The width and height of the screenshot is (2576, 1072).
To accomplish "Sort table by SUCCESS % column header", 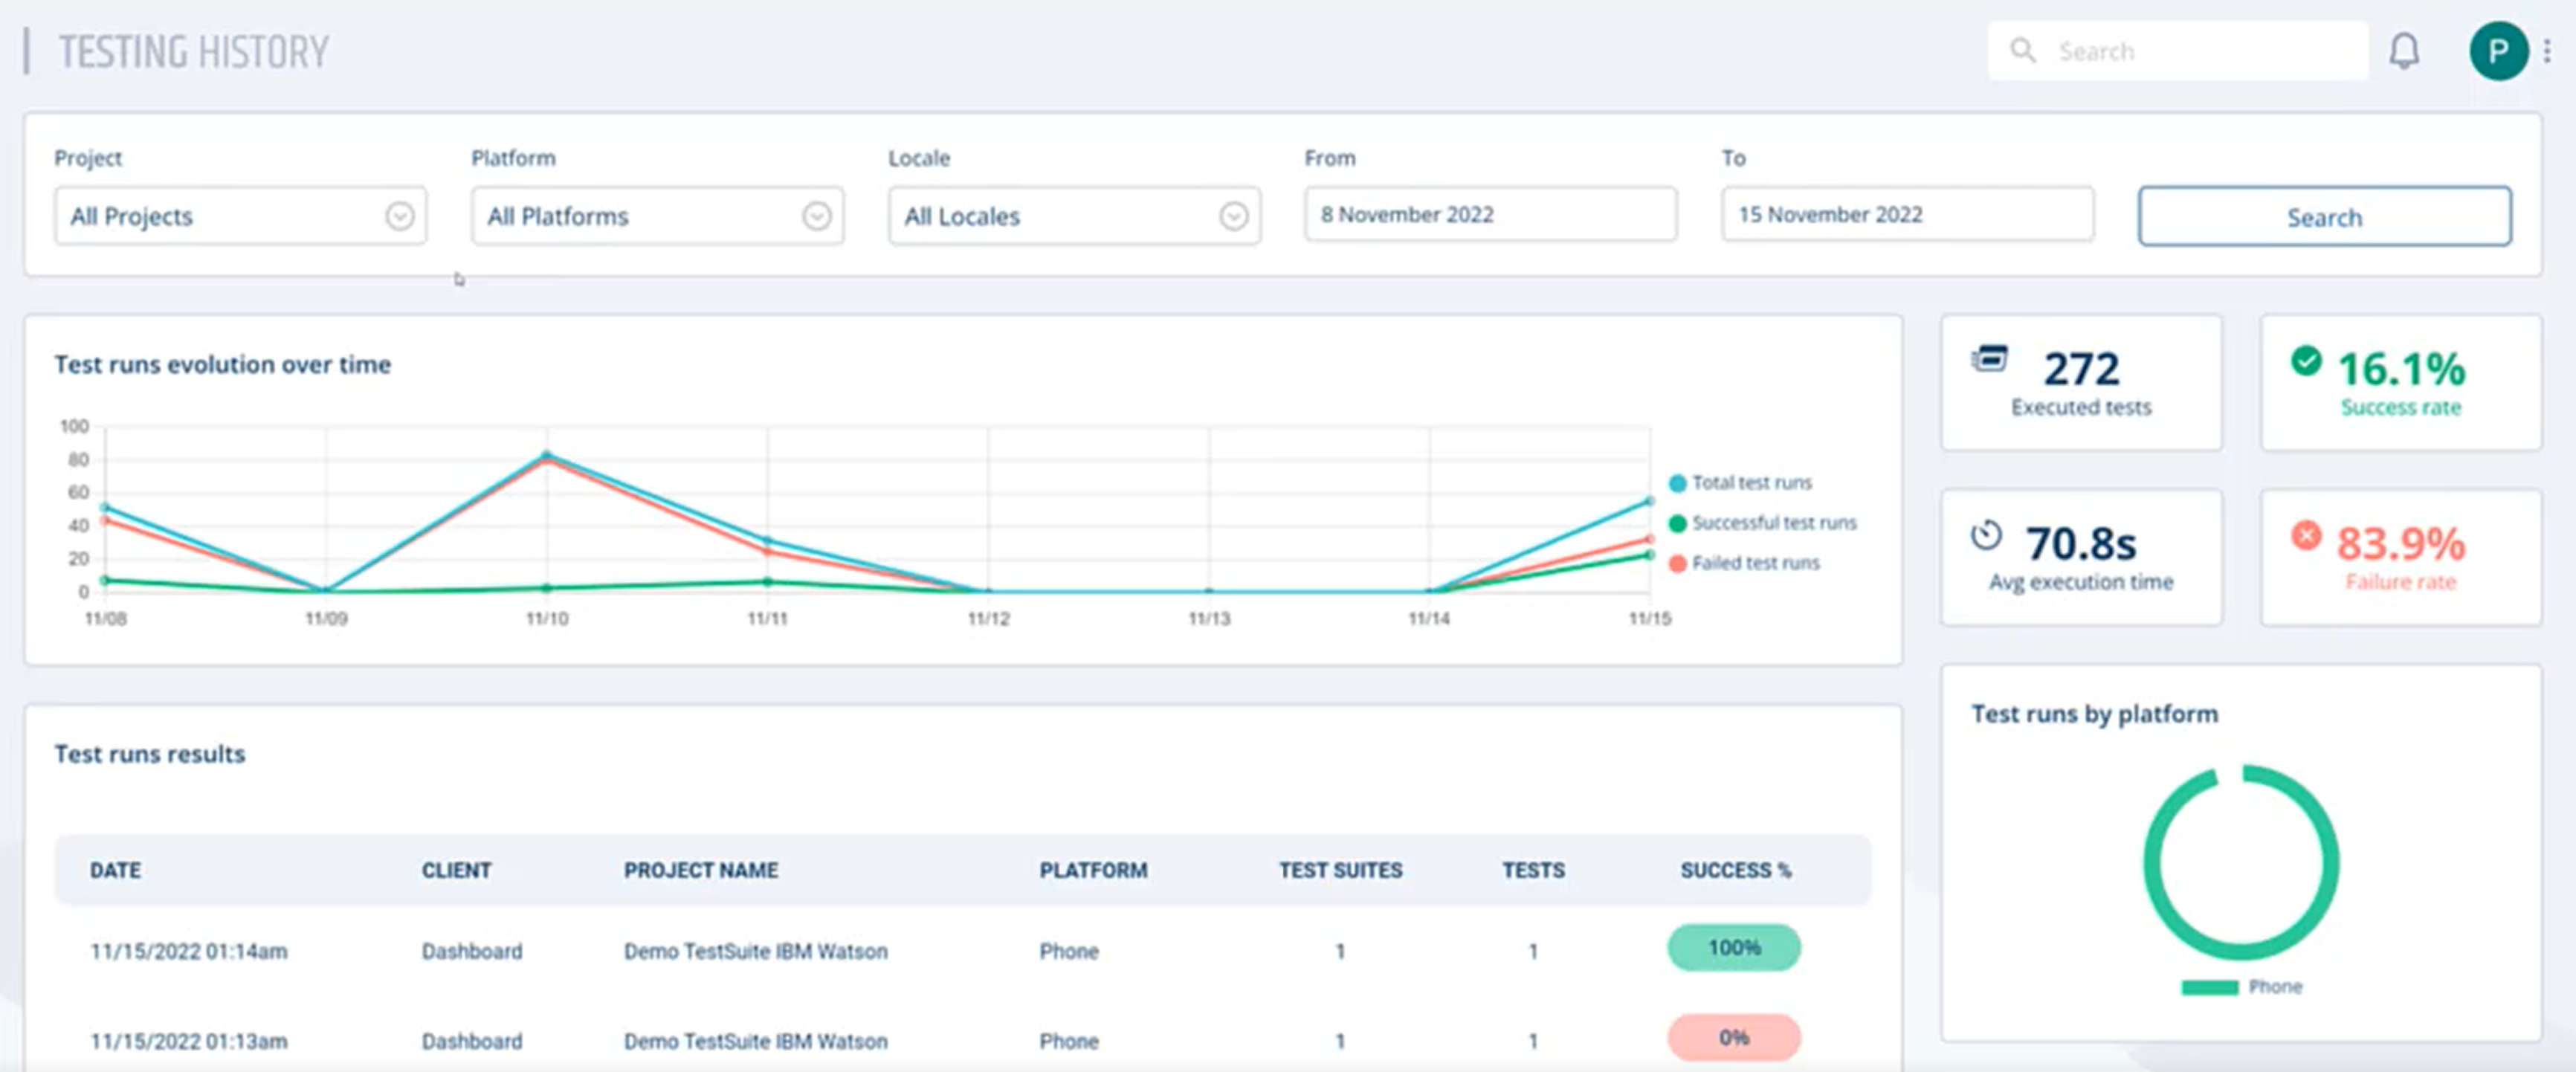I will pyautogui.click(x=1735, y=870).
